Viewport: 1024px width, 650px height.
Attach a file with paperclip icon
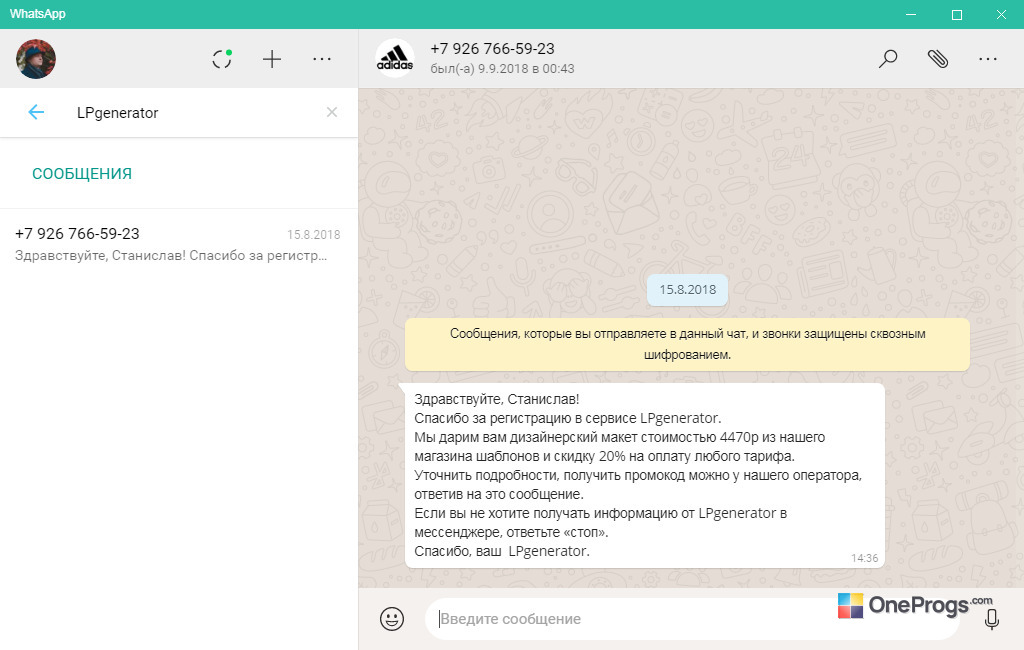pyautogui.click(x=938, y=59)
